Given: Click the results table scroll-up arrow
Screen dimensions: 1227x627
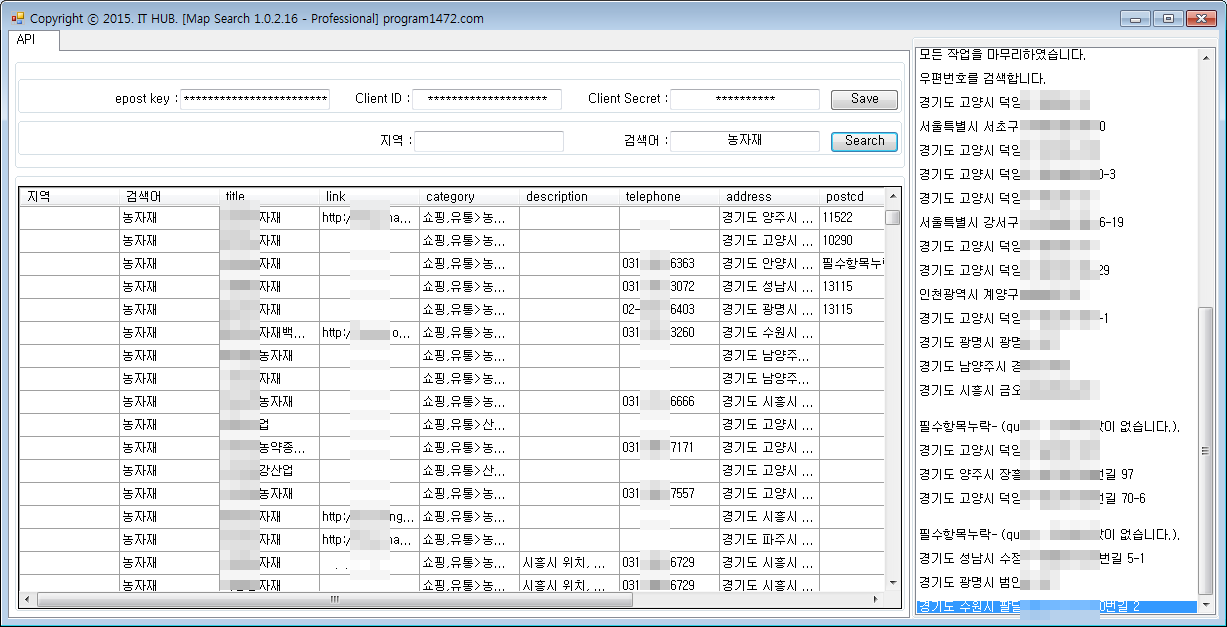Looking at the screenshot, I should pos(892,197).
